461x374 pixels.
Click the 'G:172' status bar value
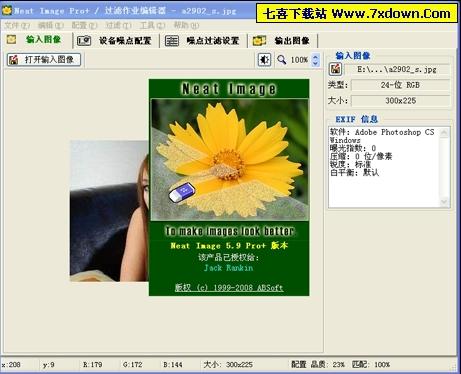pyautogui.click(x=132, y=365)
